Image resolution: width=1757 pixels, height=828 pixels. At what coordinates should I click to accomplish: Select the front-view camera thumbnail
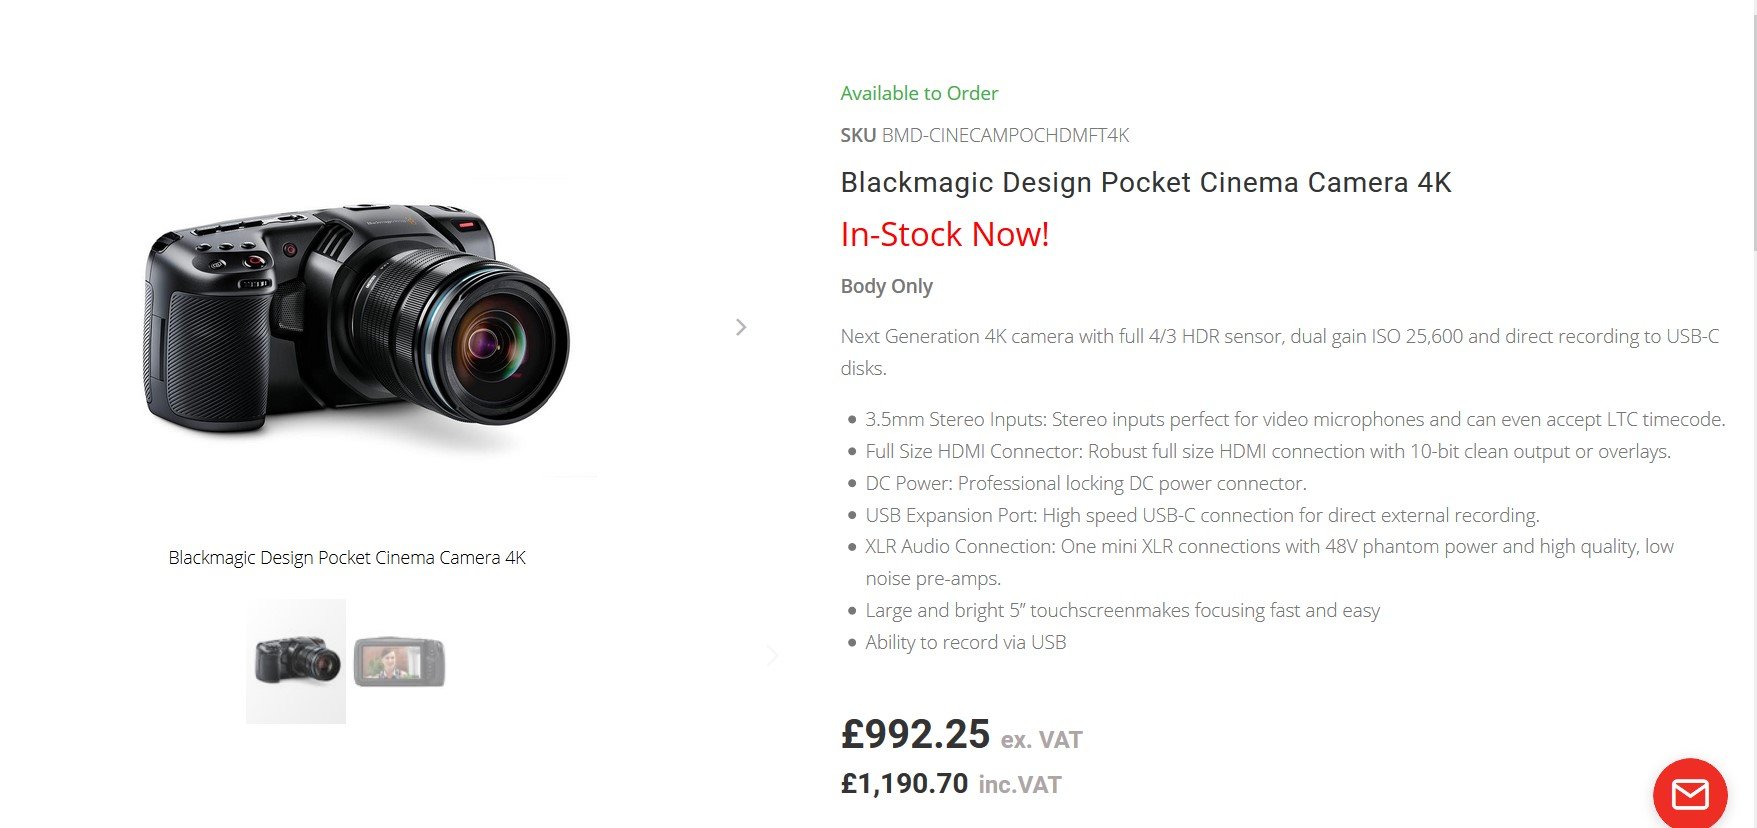(296, 661)
